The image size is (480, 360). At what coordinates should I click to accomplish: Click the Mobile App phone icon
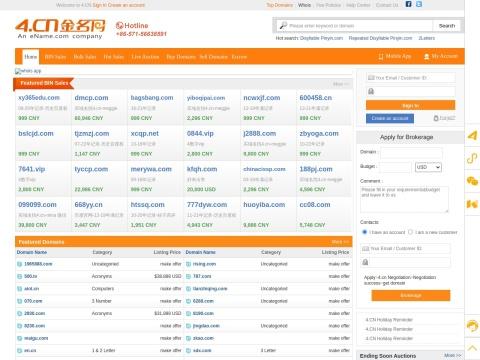tap(381, 57)
